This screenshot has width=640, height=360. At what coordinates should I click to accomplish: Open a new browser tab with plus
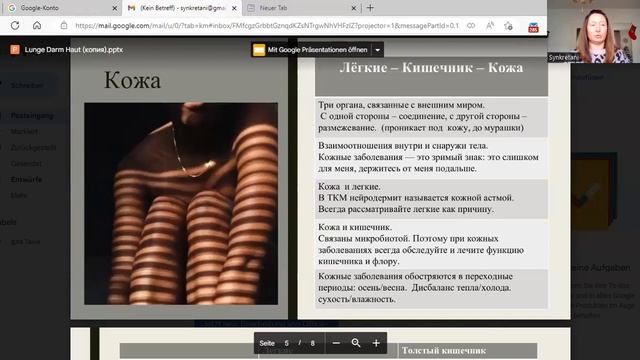point(370,8)
